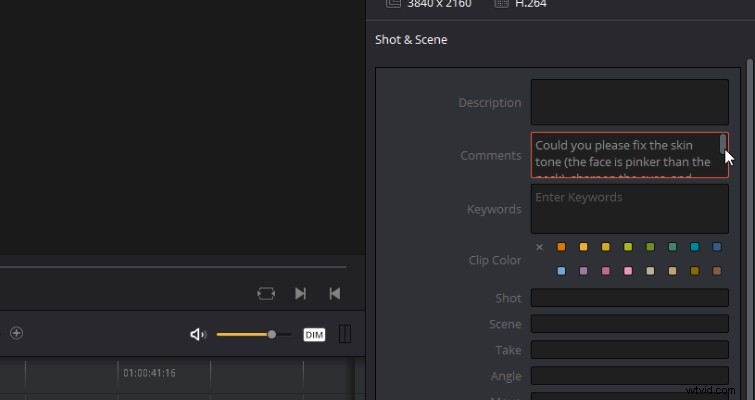Set clip color to Orange swatch

coord(561,247)
